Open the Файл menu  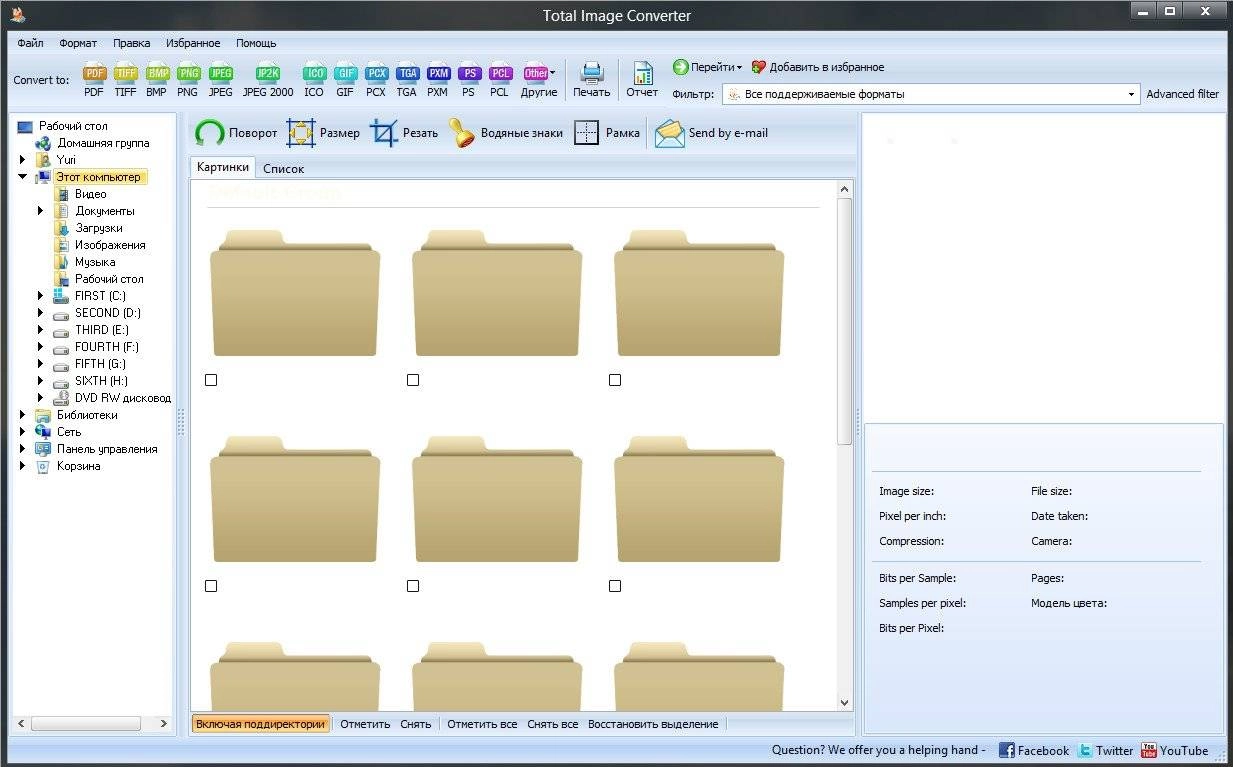pos(30,43)
